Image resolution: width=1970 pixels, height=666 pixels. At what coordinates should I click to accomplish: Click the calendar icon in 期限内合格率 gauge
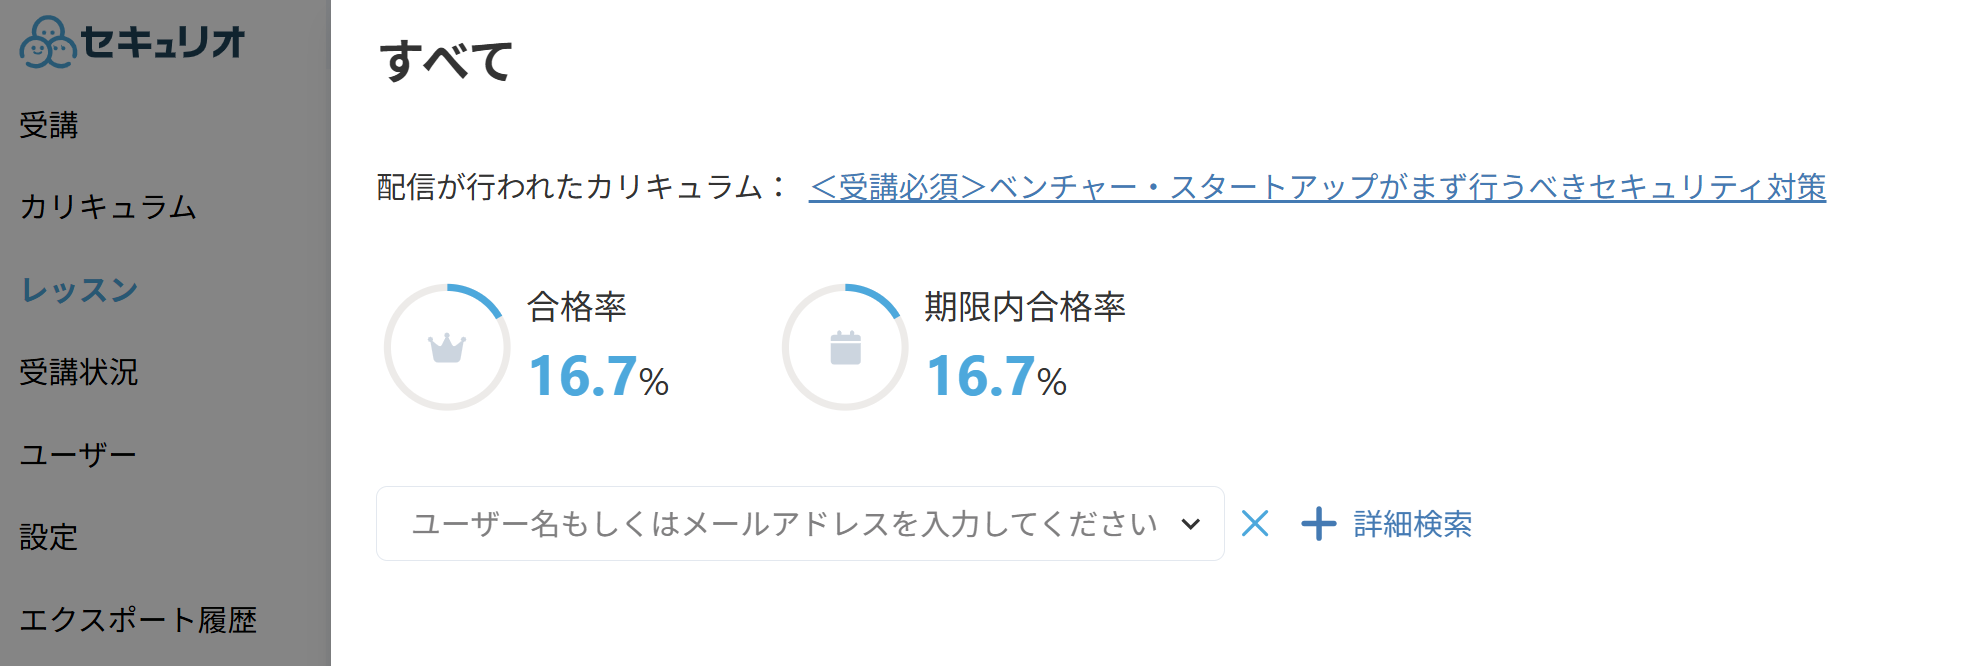coord(846,348)
